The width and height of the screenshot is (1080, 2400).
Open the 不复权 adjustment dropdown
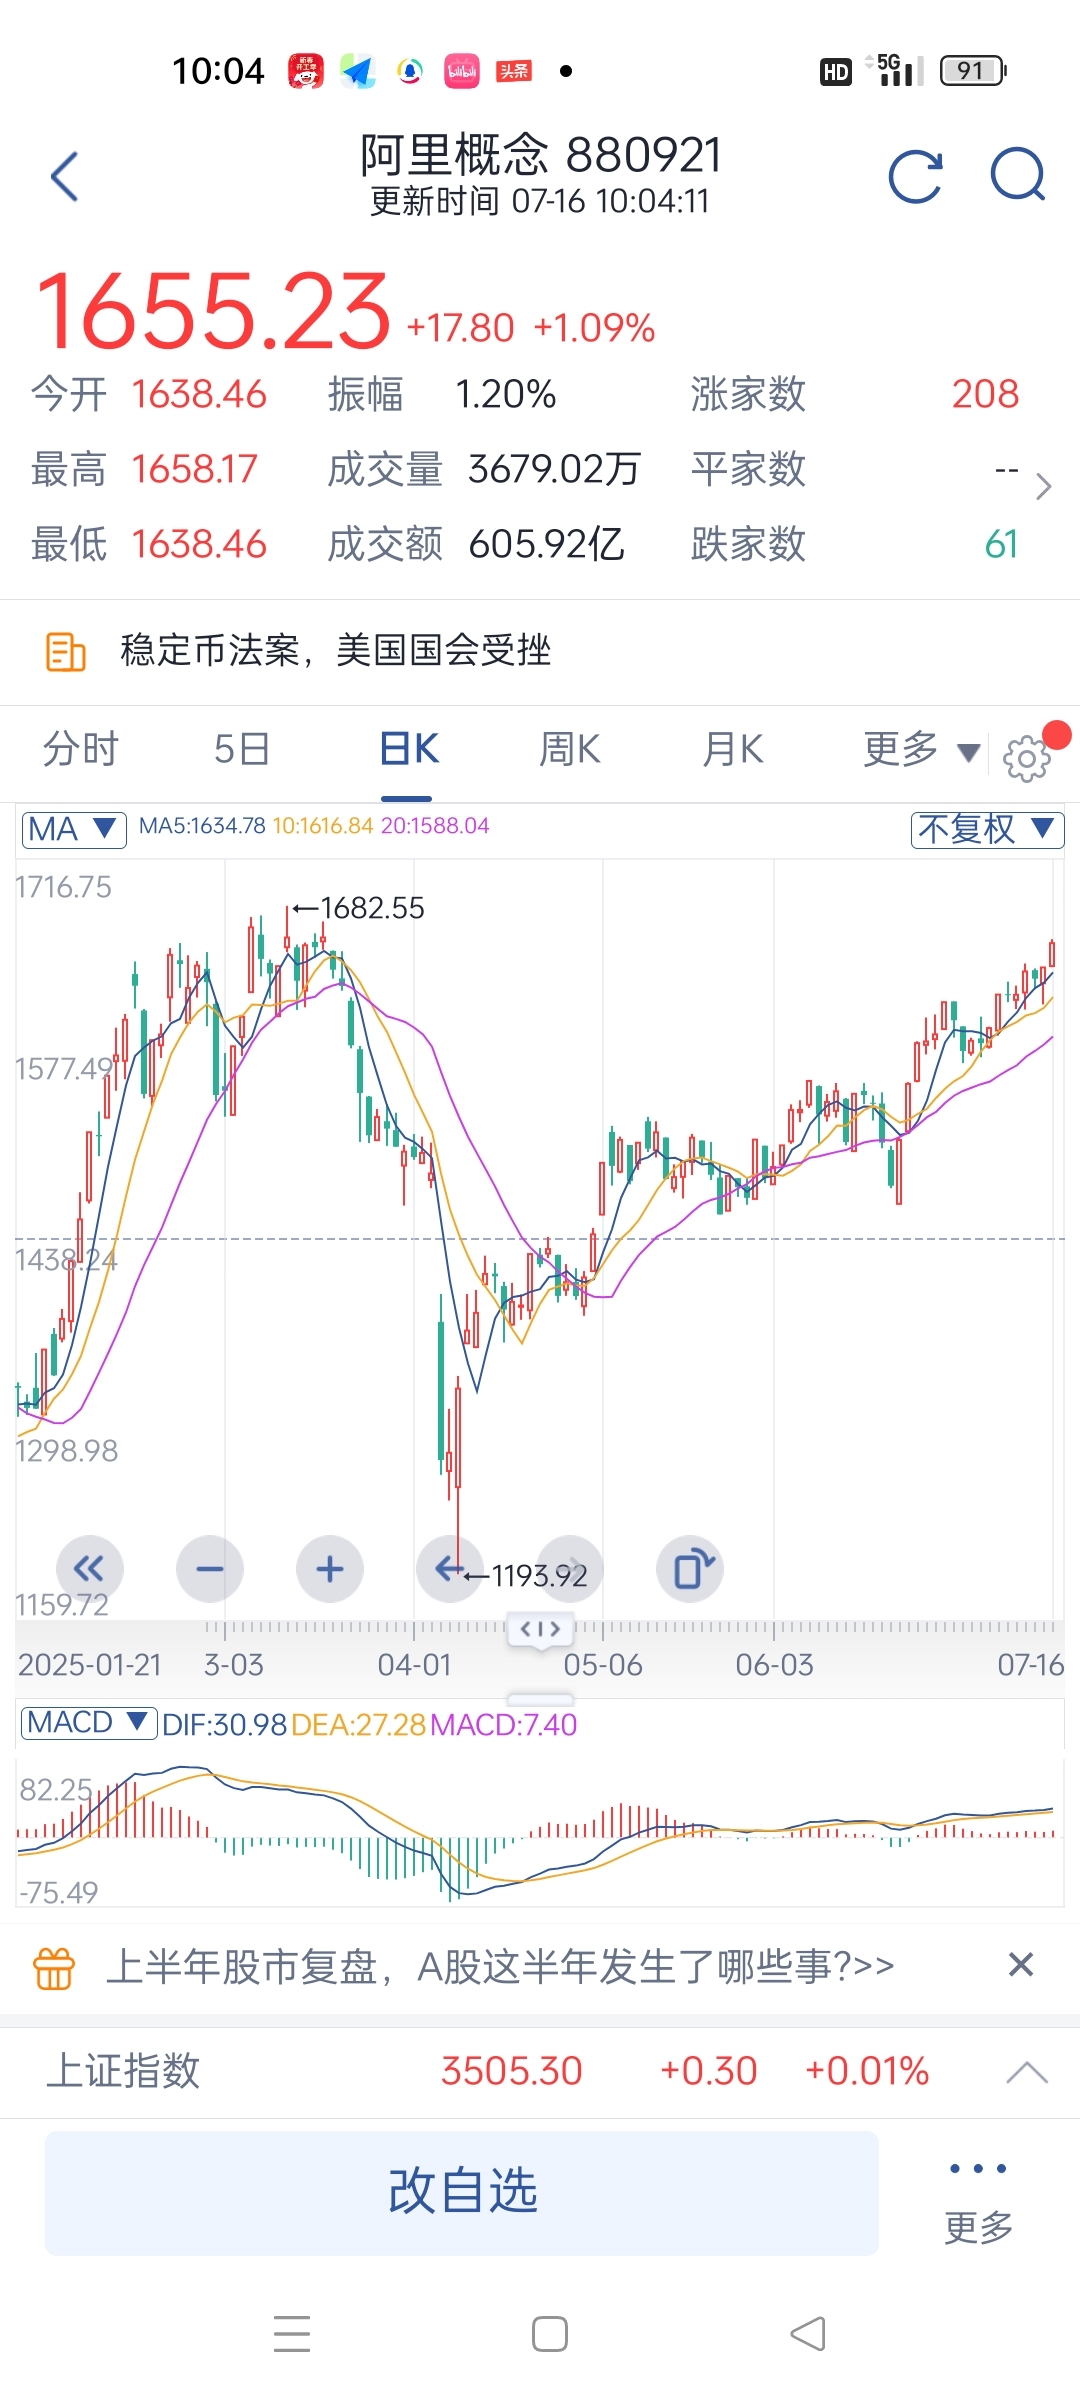(x=987, y=830)
